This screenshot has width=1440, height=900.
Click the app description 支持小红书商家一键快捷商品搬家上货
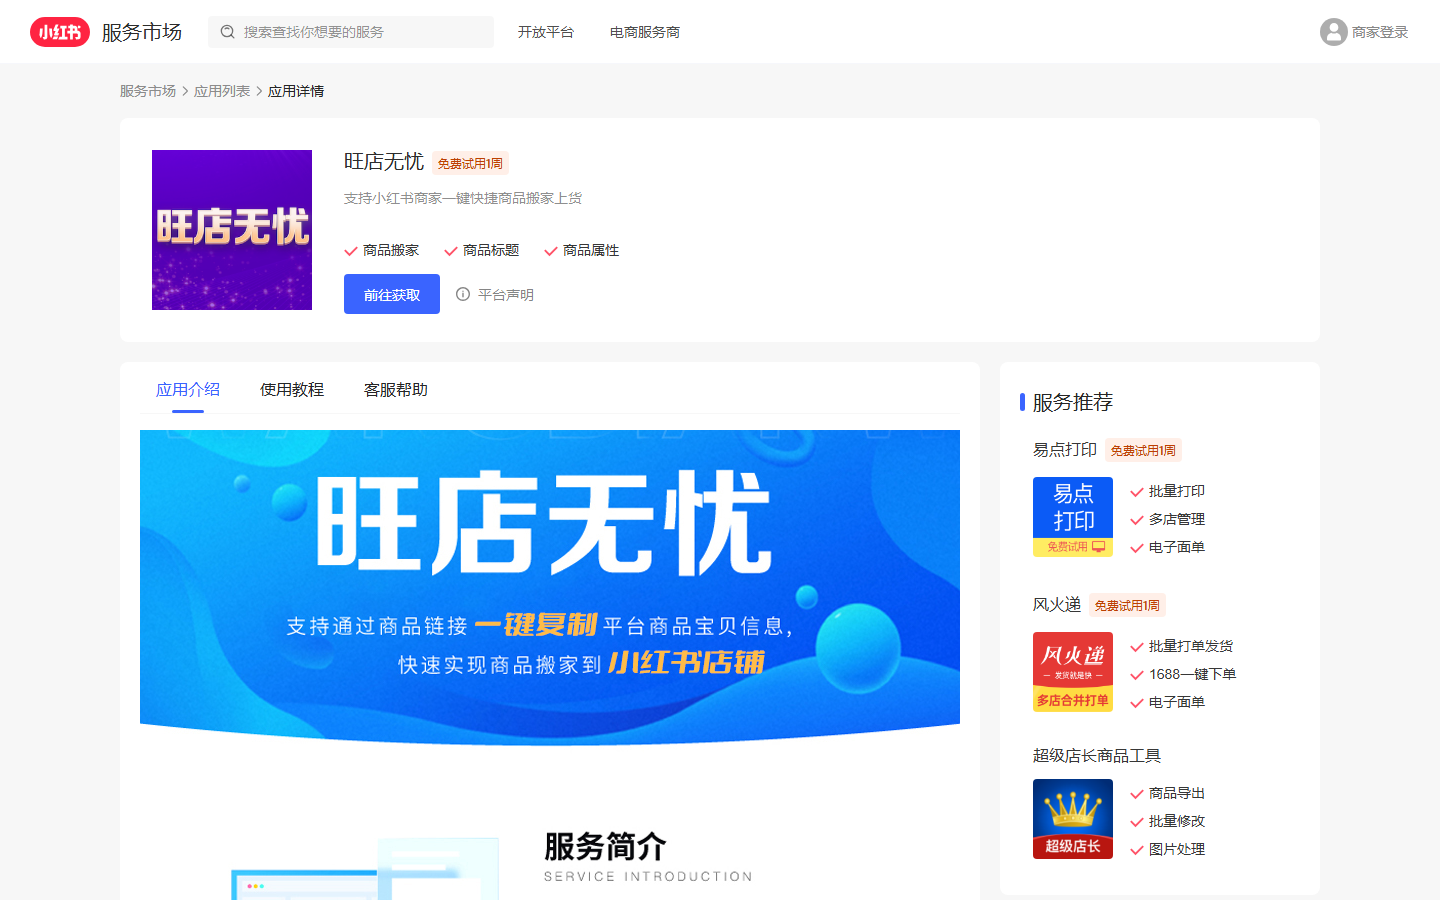463,198
